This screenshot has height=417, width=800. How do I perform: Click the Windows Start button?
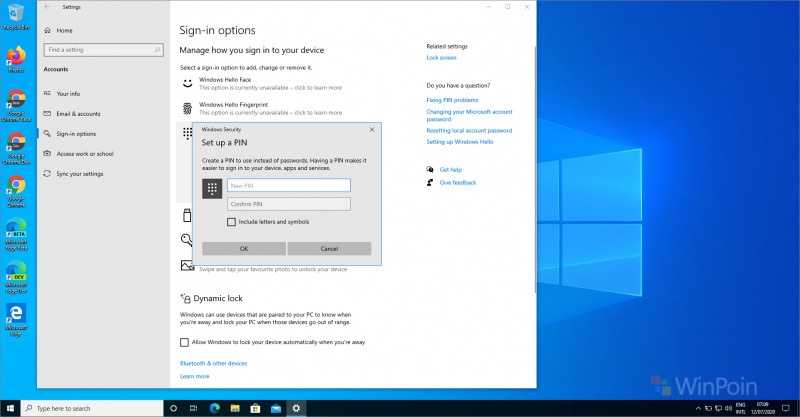(x=10, y=408)
